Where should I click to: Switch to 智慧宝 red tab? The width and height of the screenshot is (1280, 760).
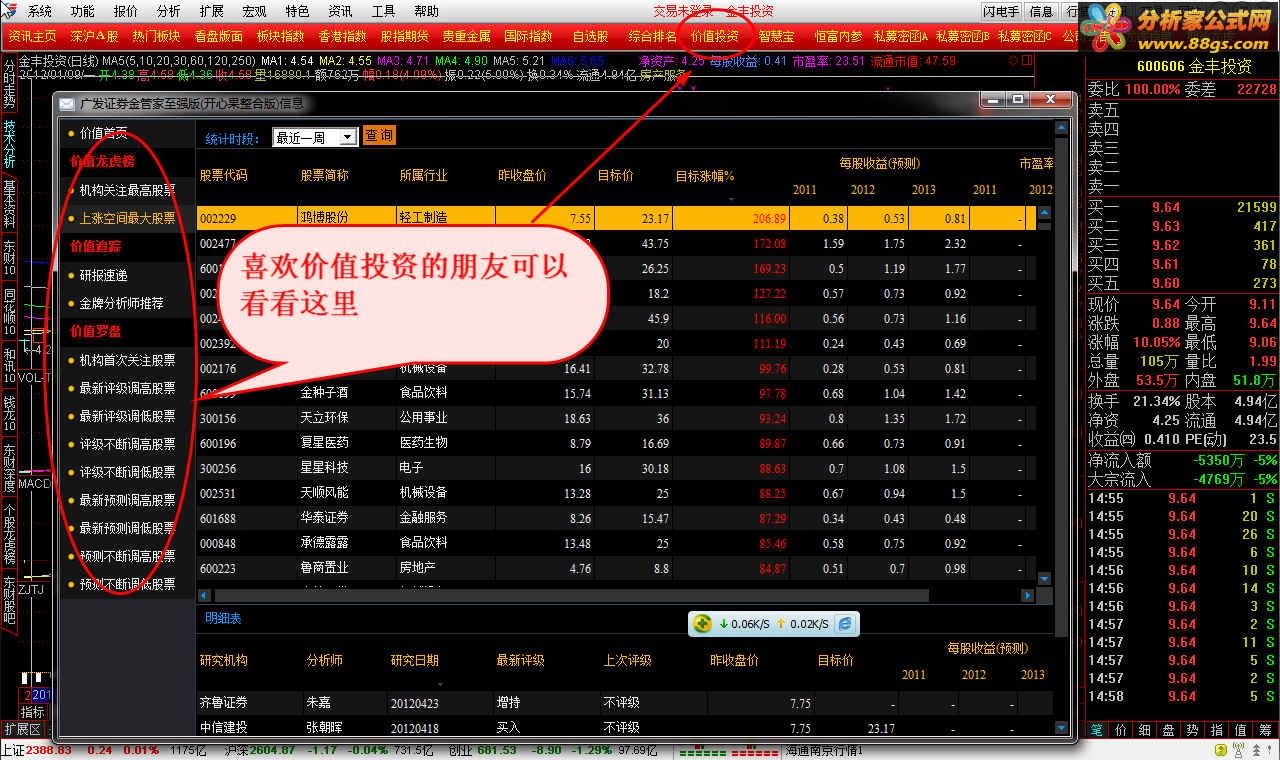point(776,36)
